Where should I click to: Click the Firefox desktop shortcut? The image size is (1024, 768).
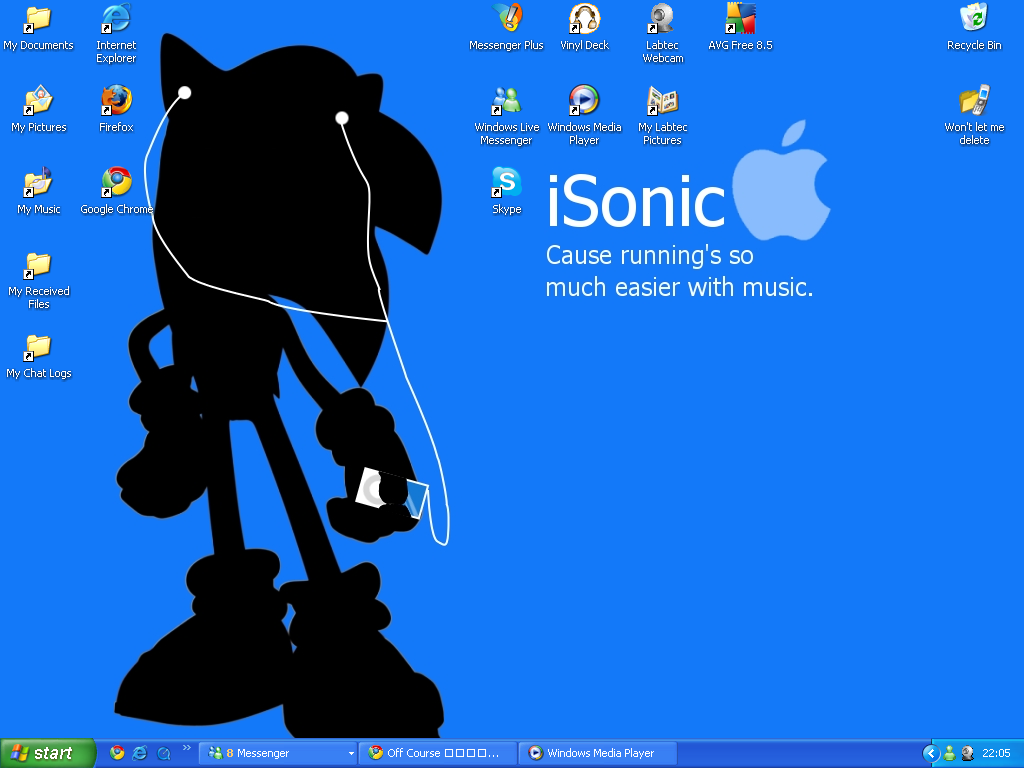[116, 110]
